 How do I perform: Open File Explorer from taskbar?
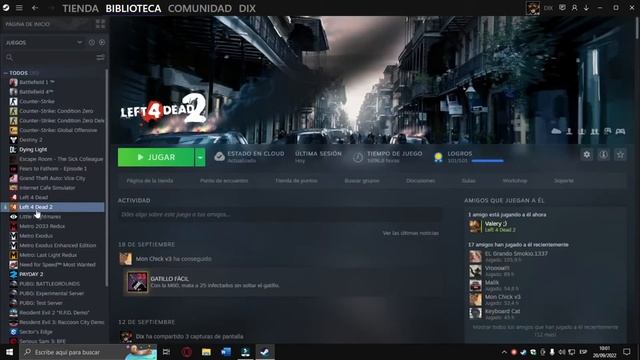[x=206, y=352]
